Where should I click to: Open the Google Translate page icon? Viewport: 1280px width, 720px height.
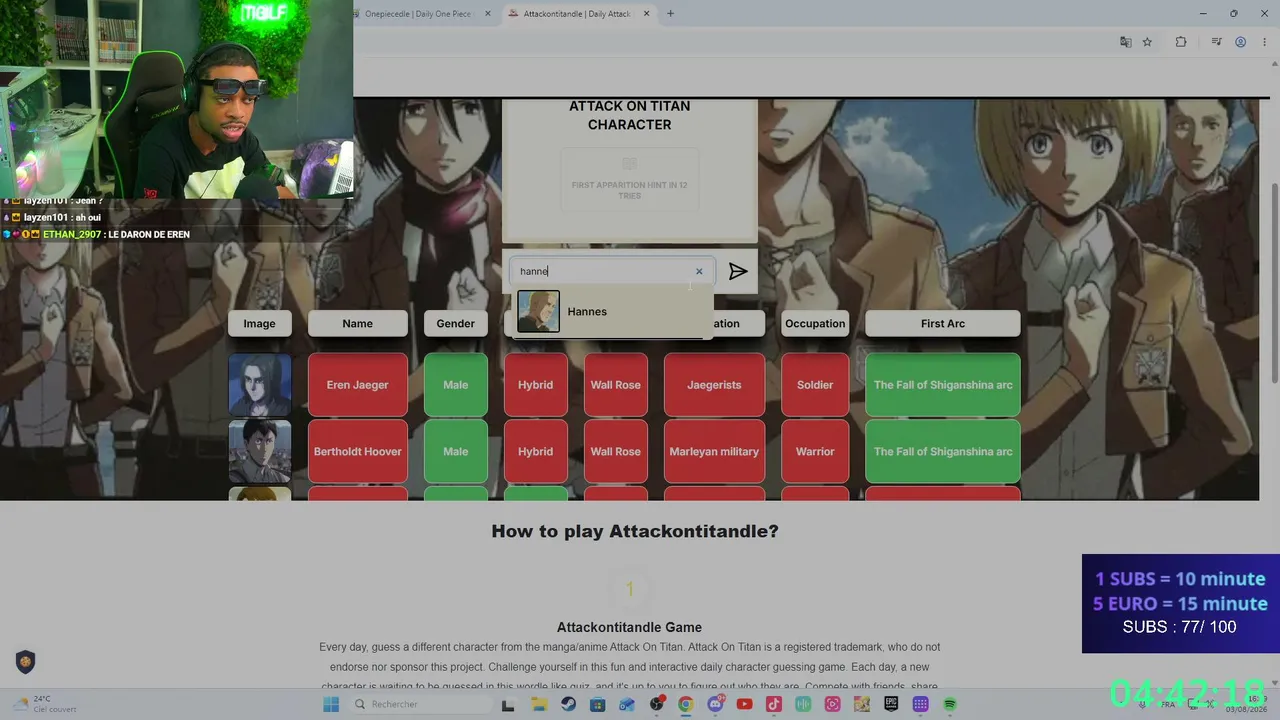pos(1126,42)
